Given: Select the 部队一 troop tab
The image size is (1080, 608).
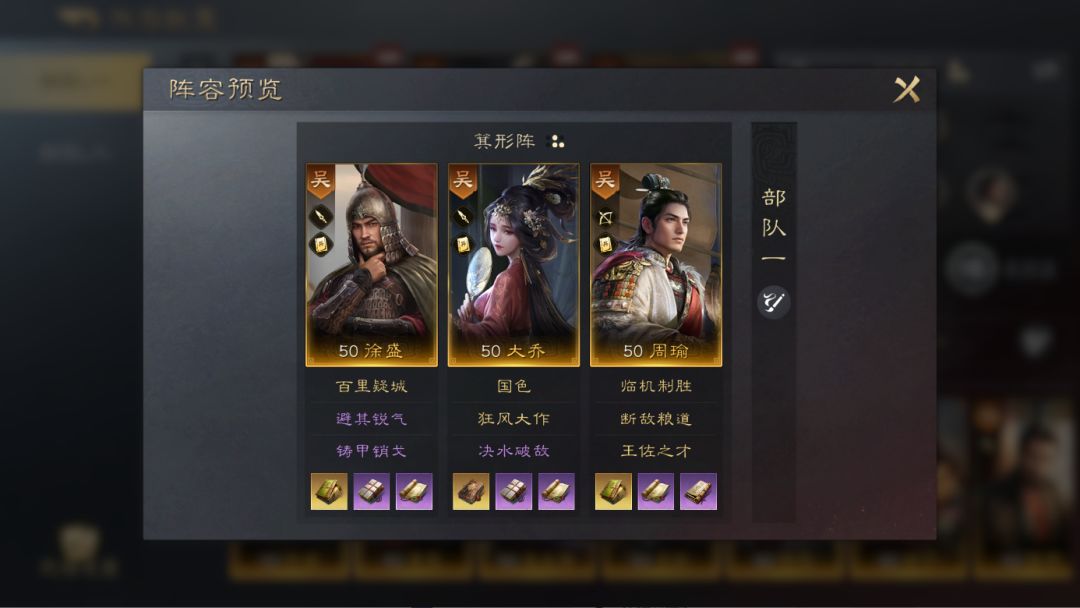Looking at the screenshot, I should click(773, 227).
